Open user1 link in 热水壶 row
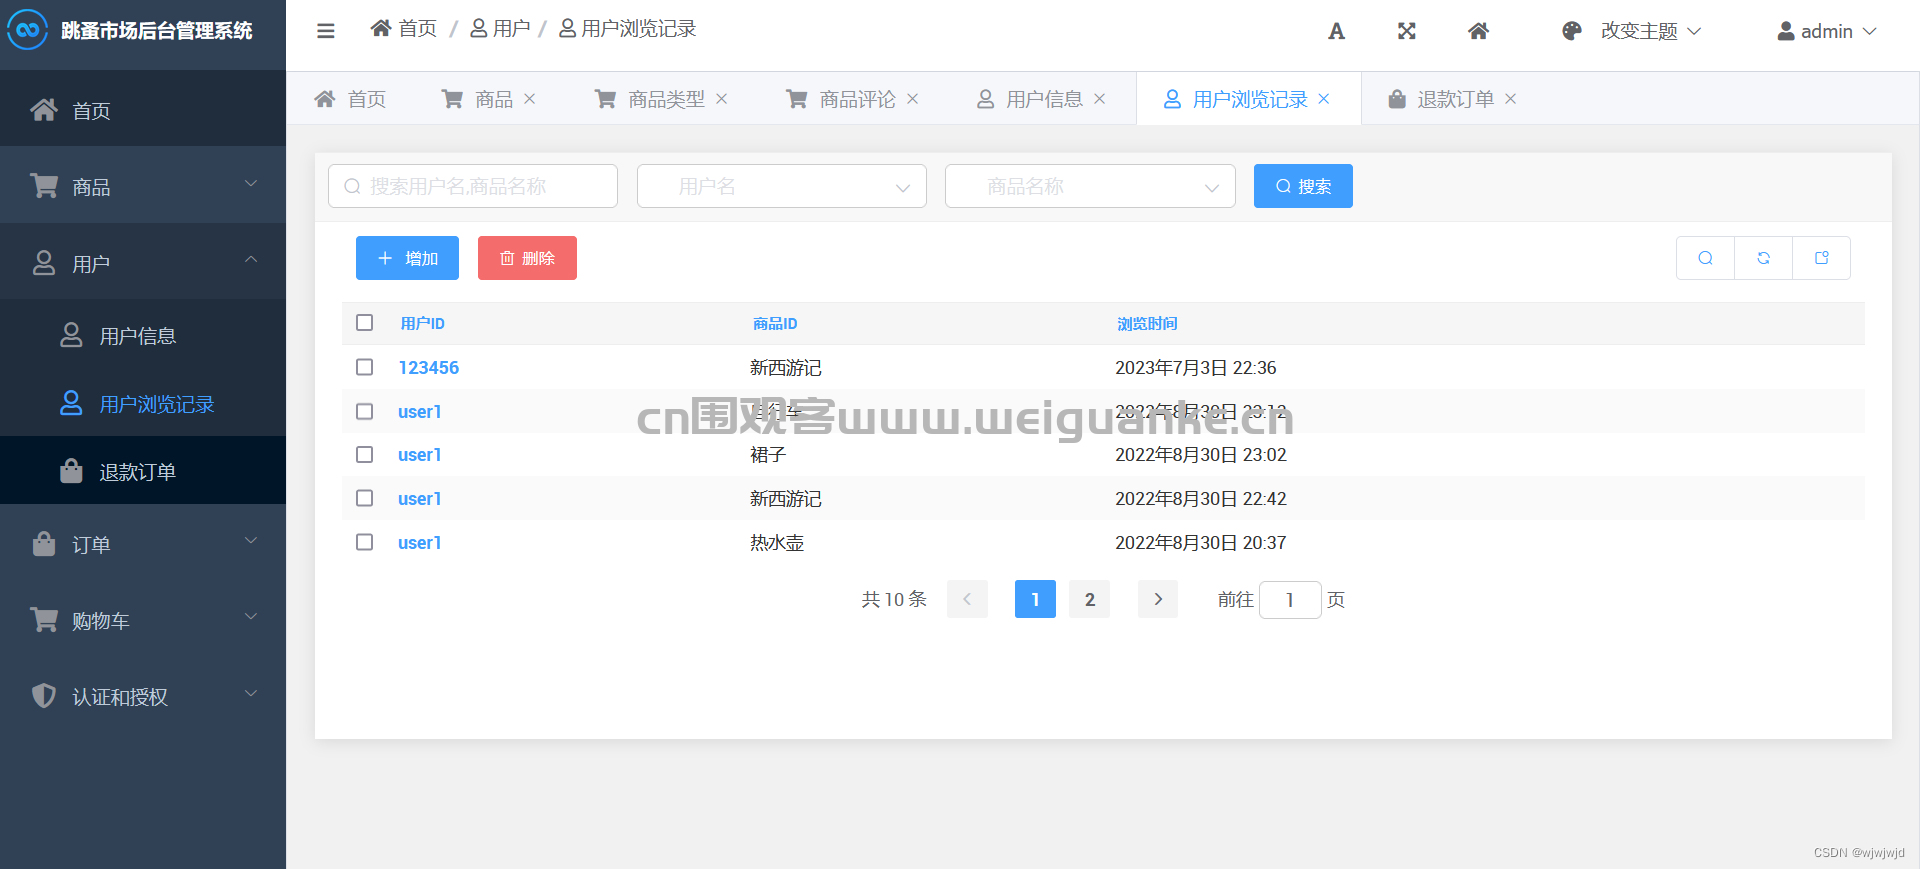1920x869 pixels. (x=419, y=542)
